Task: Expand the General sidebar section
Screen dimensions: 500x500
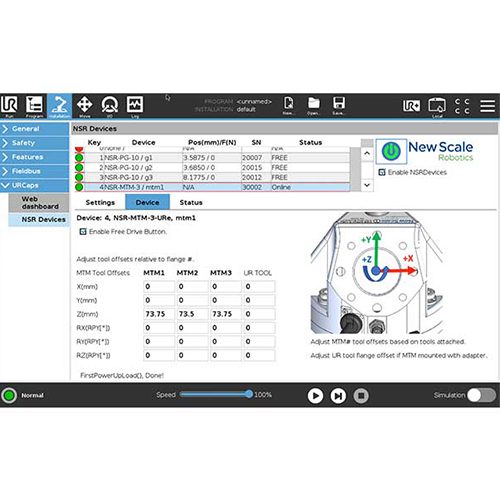Action: (x=35, y=129)
